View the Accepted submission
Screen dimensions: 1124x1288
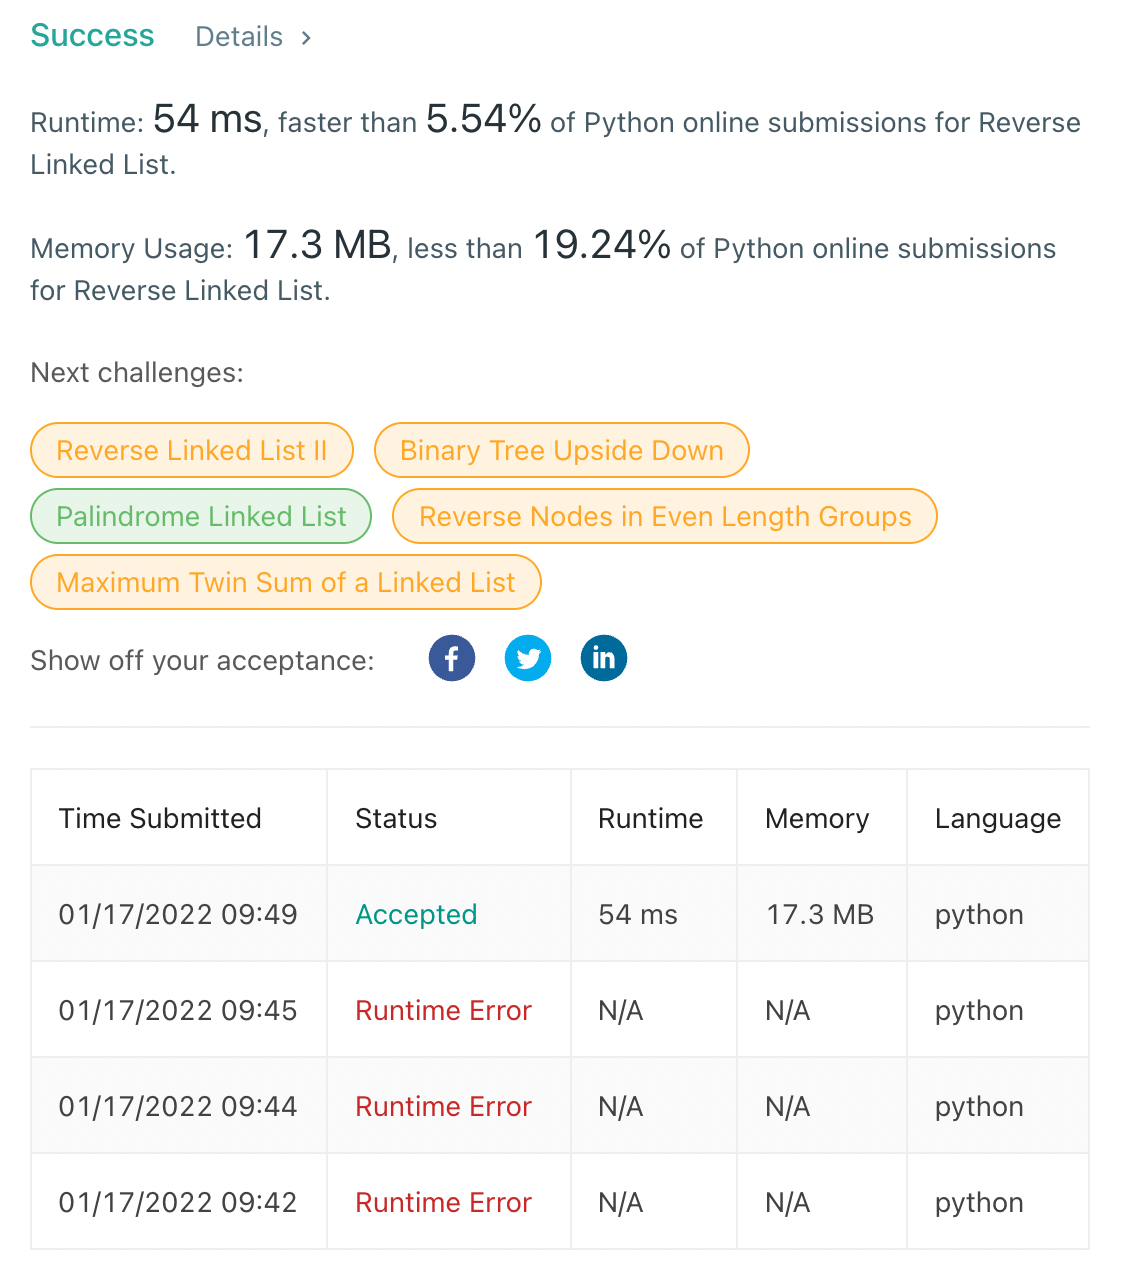point(416,914)
